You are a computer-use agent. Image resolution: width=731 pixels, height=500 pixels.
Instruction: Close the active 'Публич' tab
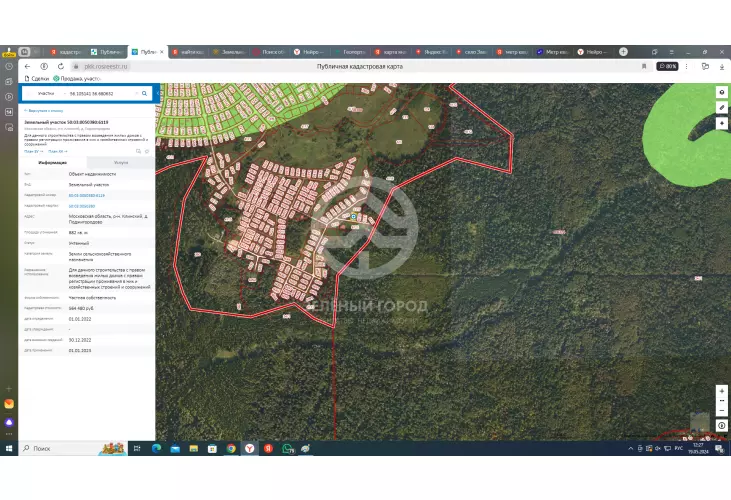click(x=162, y=52)
